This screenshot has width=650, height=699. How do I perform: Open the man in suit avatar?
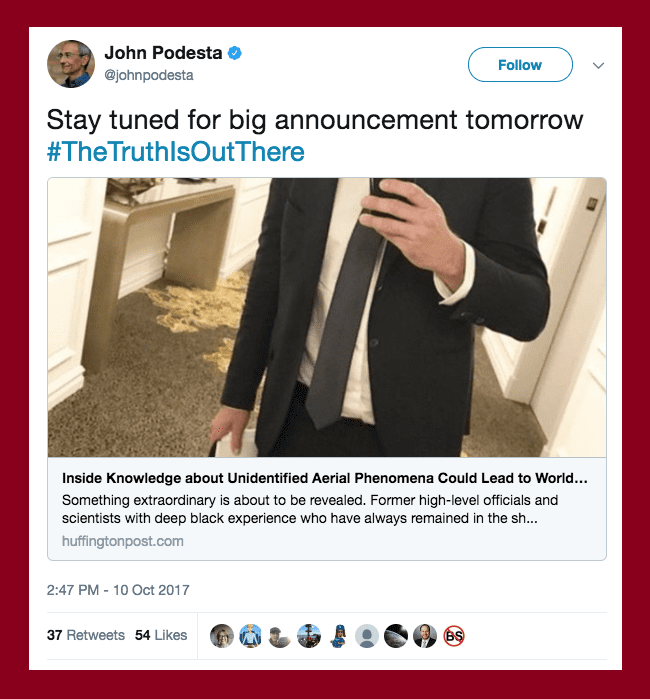coord(425,636)
